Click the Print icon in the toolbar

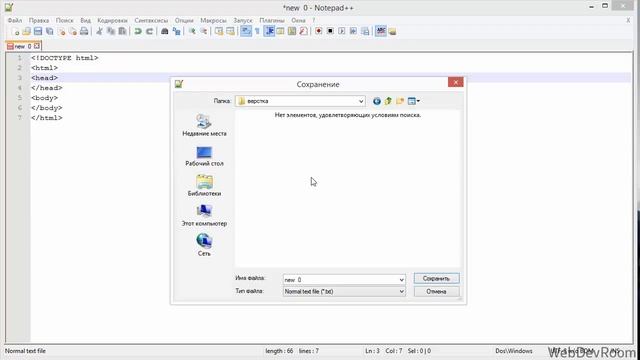84,31
